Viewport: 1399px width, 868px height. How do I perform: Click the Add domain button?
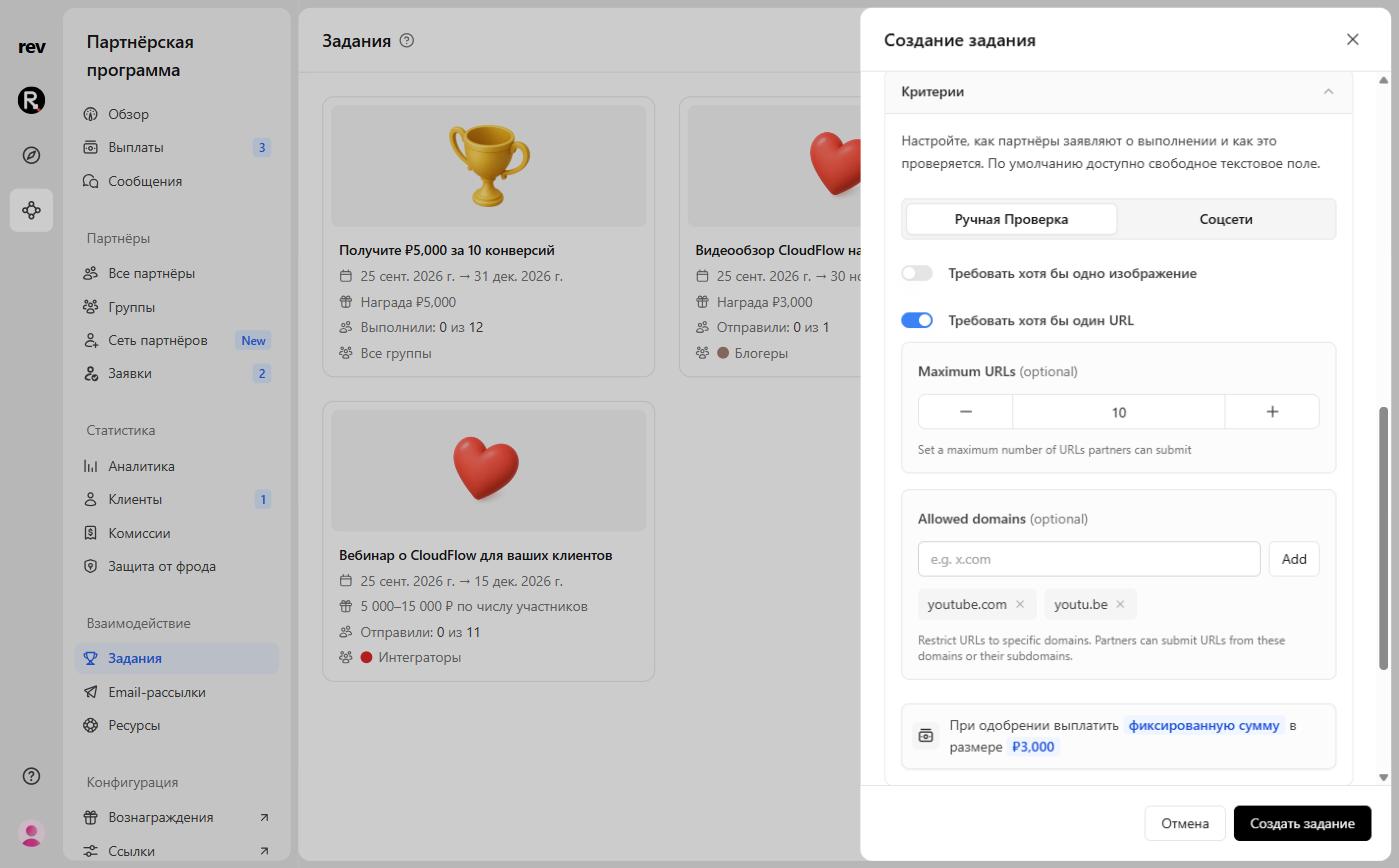pyautogui.click(x=1294, y=559)
